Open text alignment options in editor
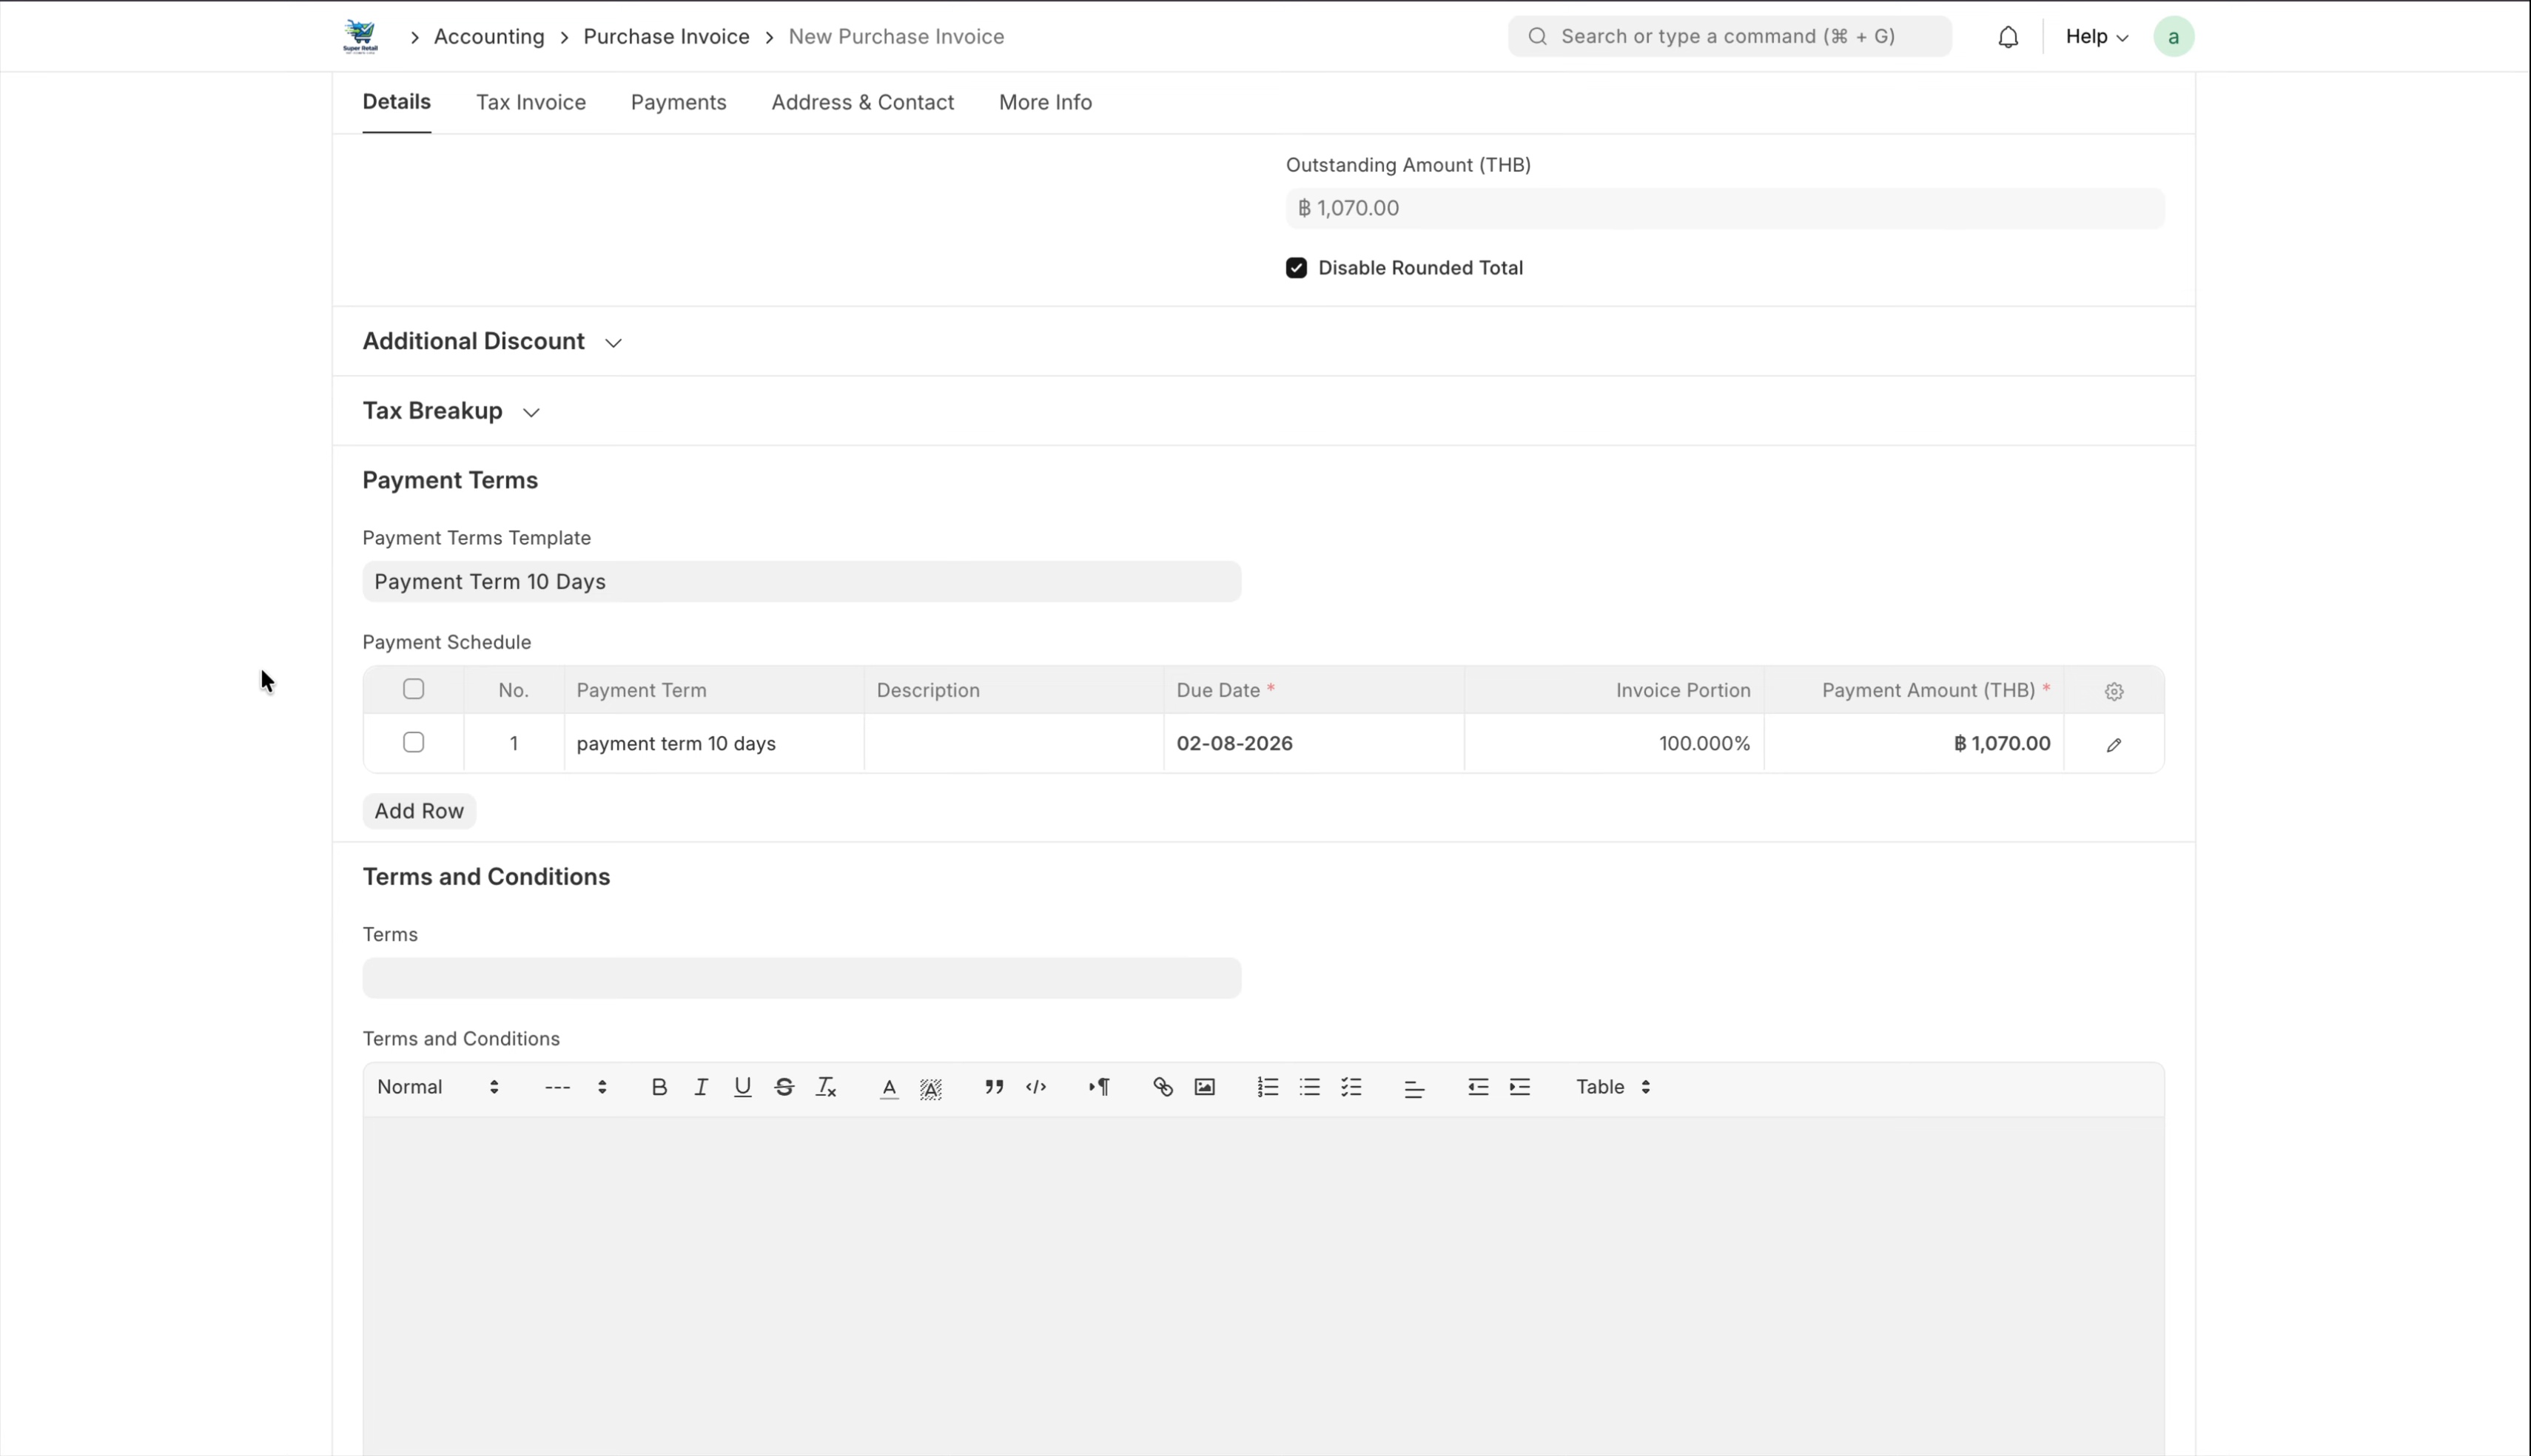This screenshot has width=2531, height=1456. (x=1414, y=1089)
